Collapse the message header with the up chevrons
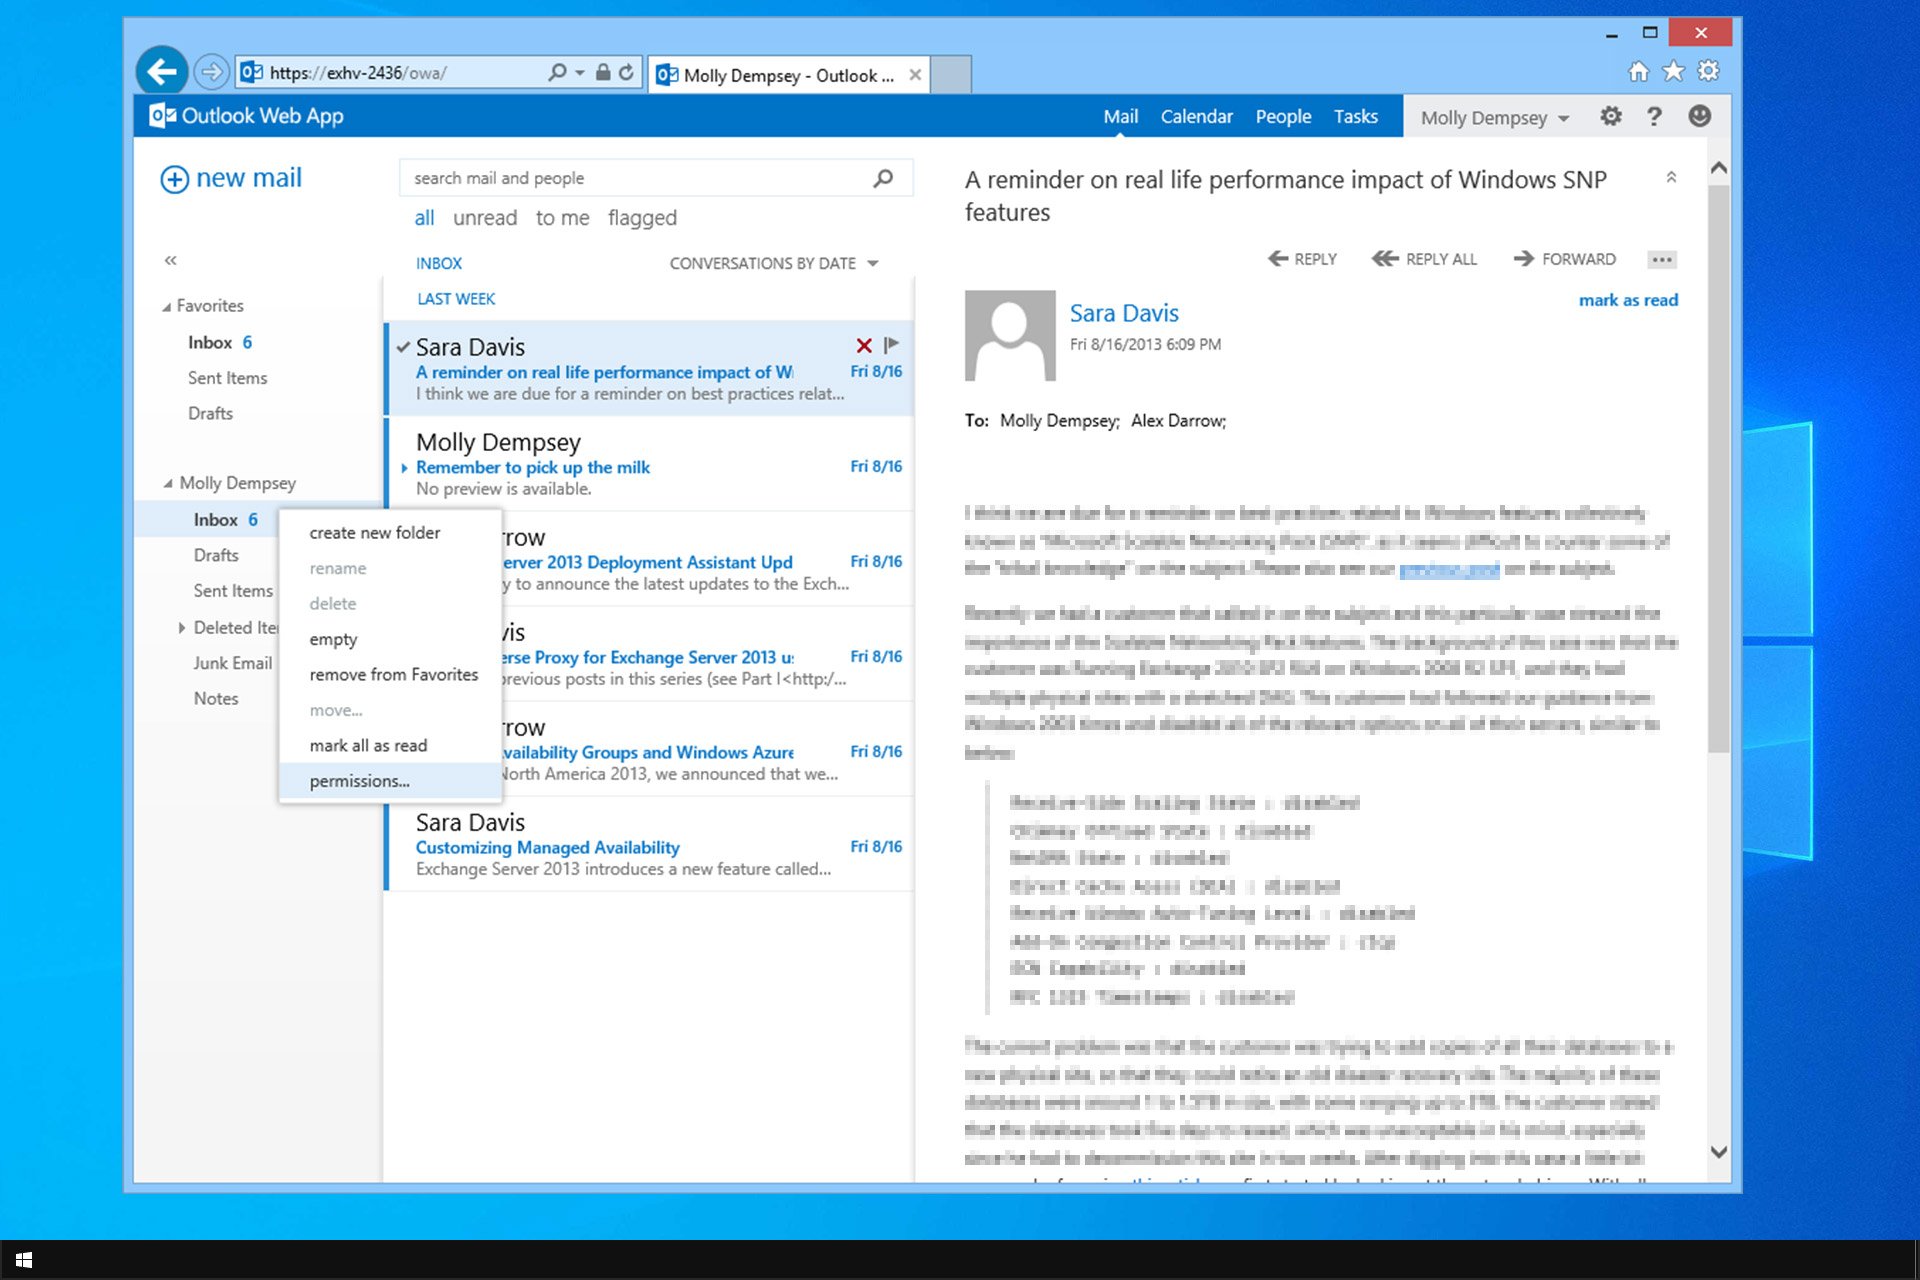The height and width of the screenshot is (1280, 1920). click(x=1671, y=177)
